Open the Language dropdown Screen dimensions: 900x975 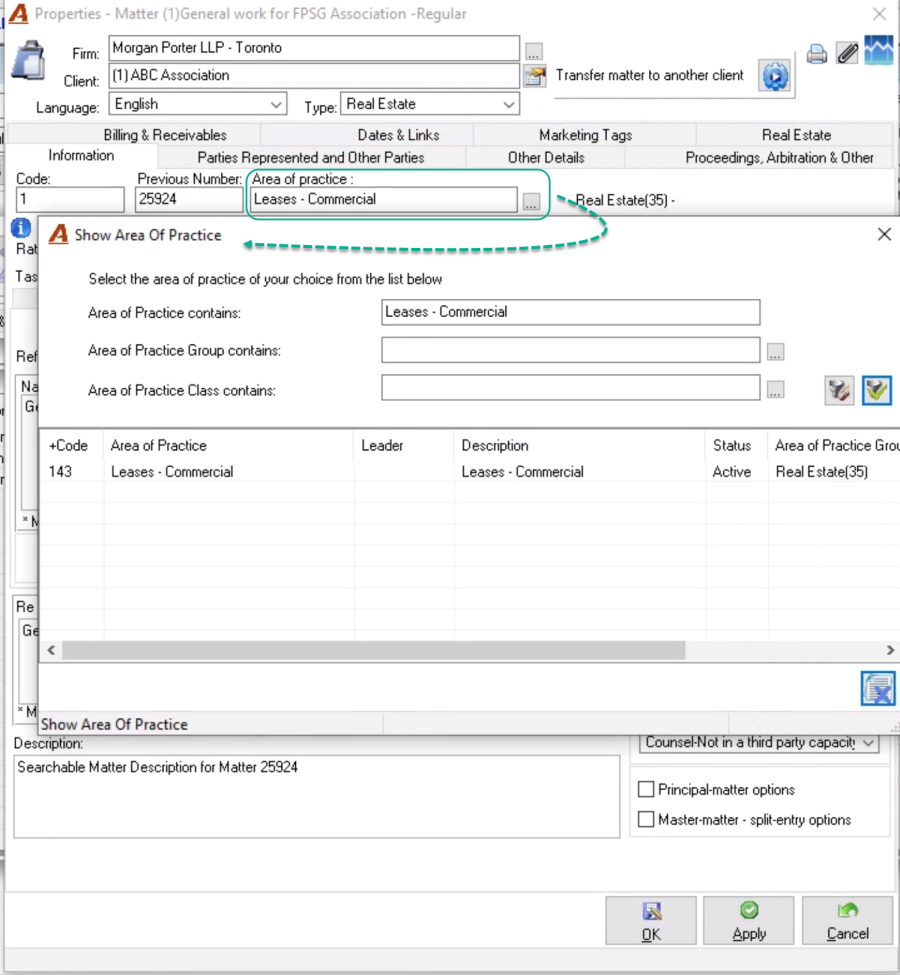click(x=198, y=104)
